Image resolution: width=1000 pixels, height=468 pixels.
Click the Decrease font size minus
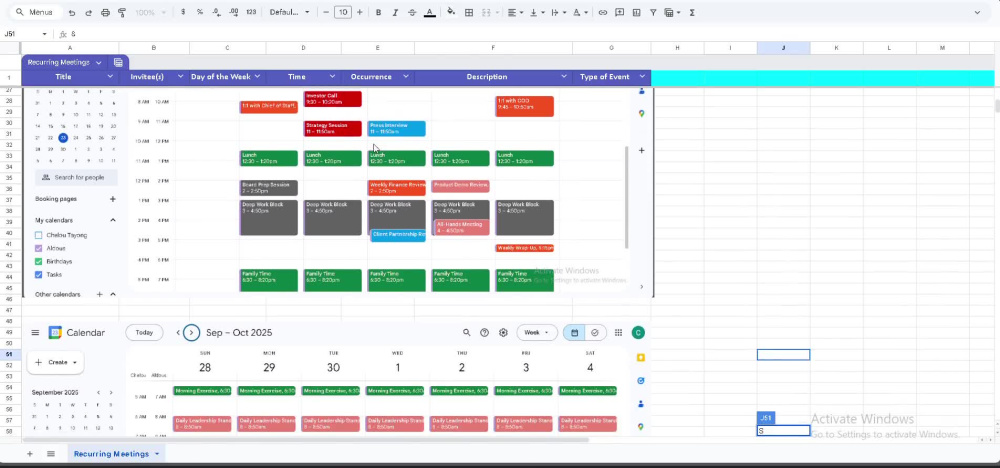point(326,12)
